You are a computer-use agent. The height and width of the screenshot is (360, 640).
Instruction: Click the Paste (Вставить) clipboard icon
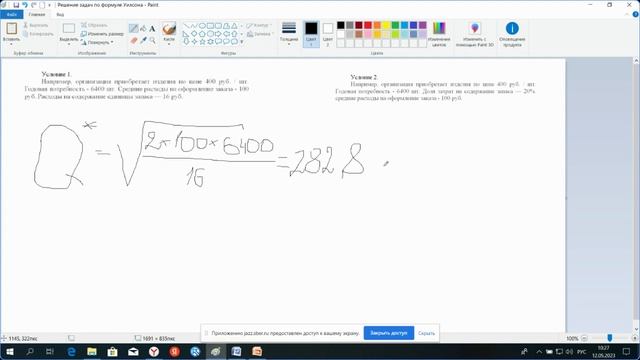pos(11,29)
